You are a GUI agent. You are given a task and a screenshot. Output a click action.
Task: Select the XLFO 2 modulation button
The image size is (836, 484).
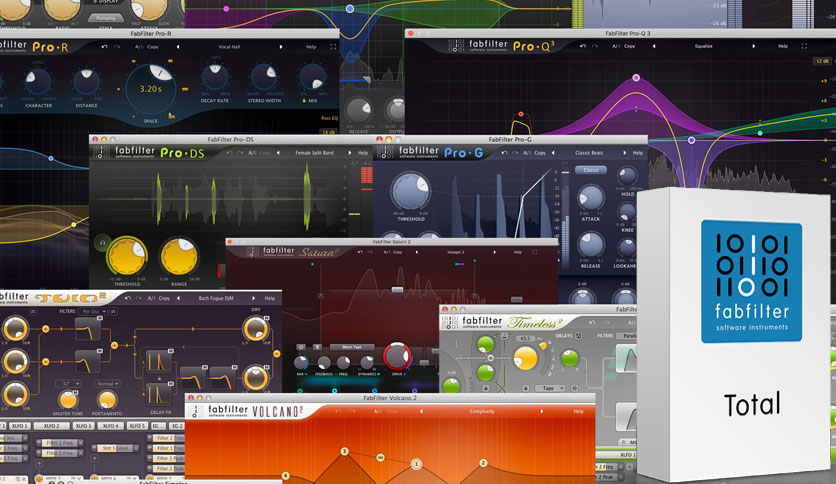click(52, 426)
